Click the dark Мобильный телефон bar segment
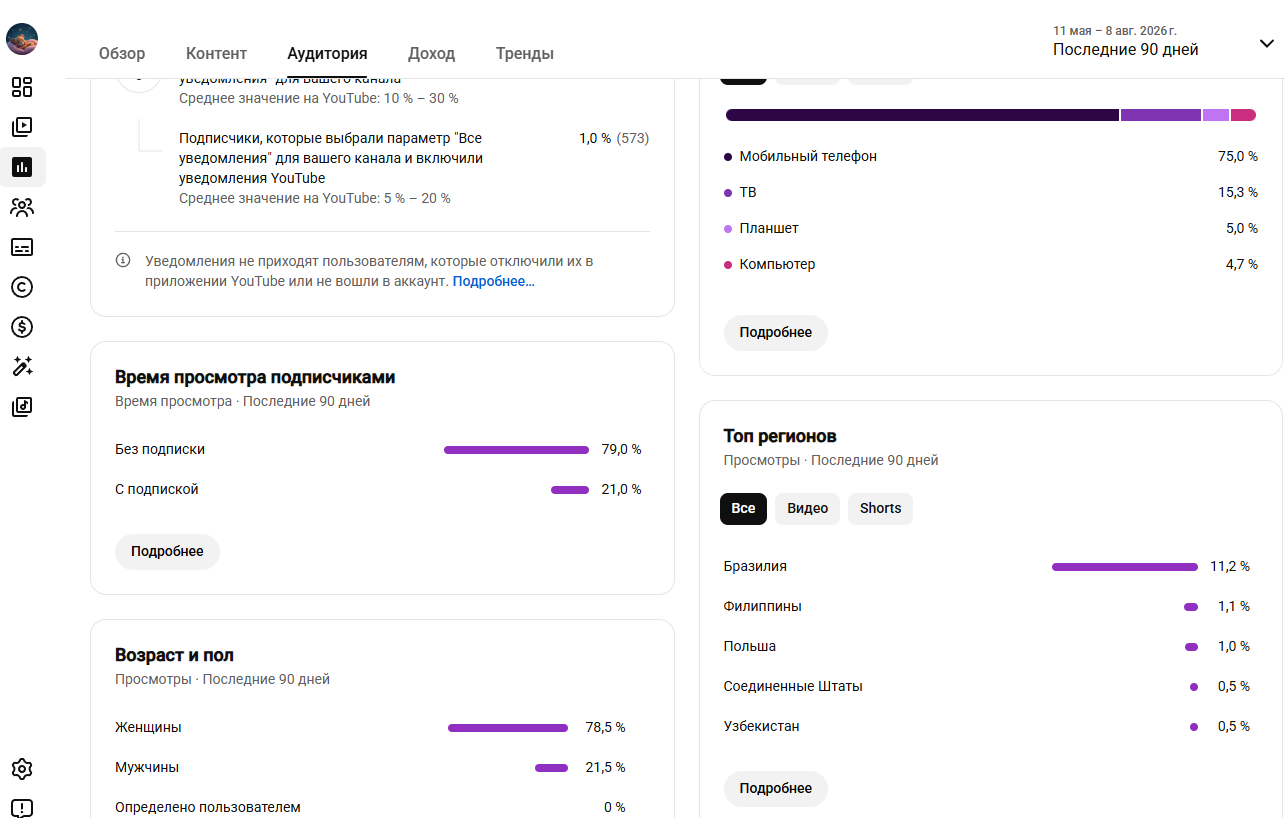1285x818 pixels. [x=922, y=115]
